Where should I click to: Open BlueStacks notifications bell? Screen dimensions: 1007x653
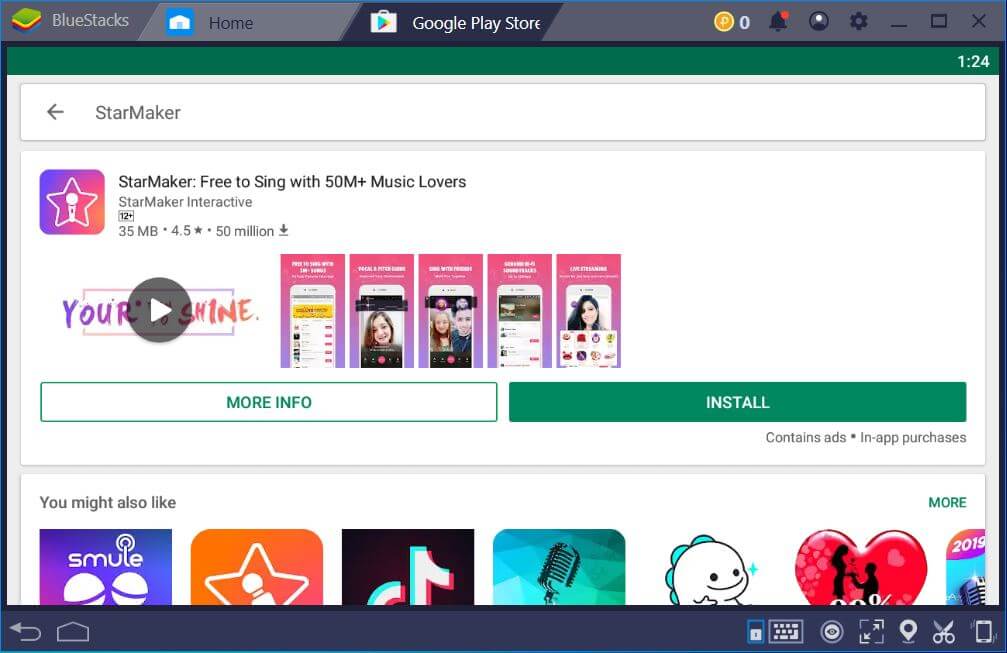[x=778, y=22]
